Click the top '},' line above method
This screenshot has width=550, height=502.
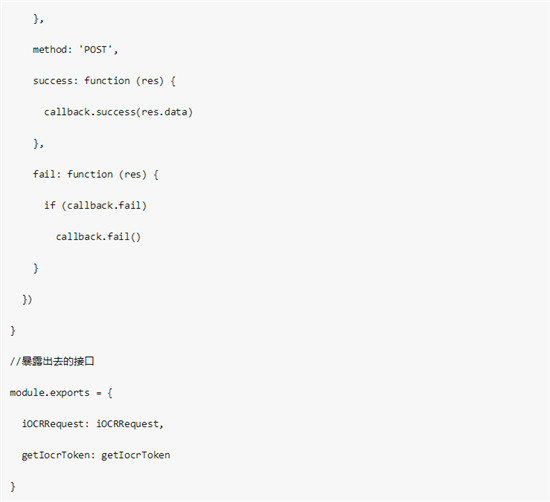pos(39,19)
